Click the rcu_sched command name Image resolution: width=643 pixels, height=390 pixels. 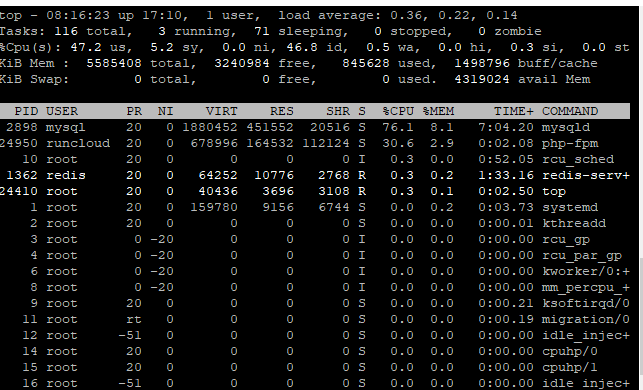(578, 160)
